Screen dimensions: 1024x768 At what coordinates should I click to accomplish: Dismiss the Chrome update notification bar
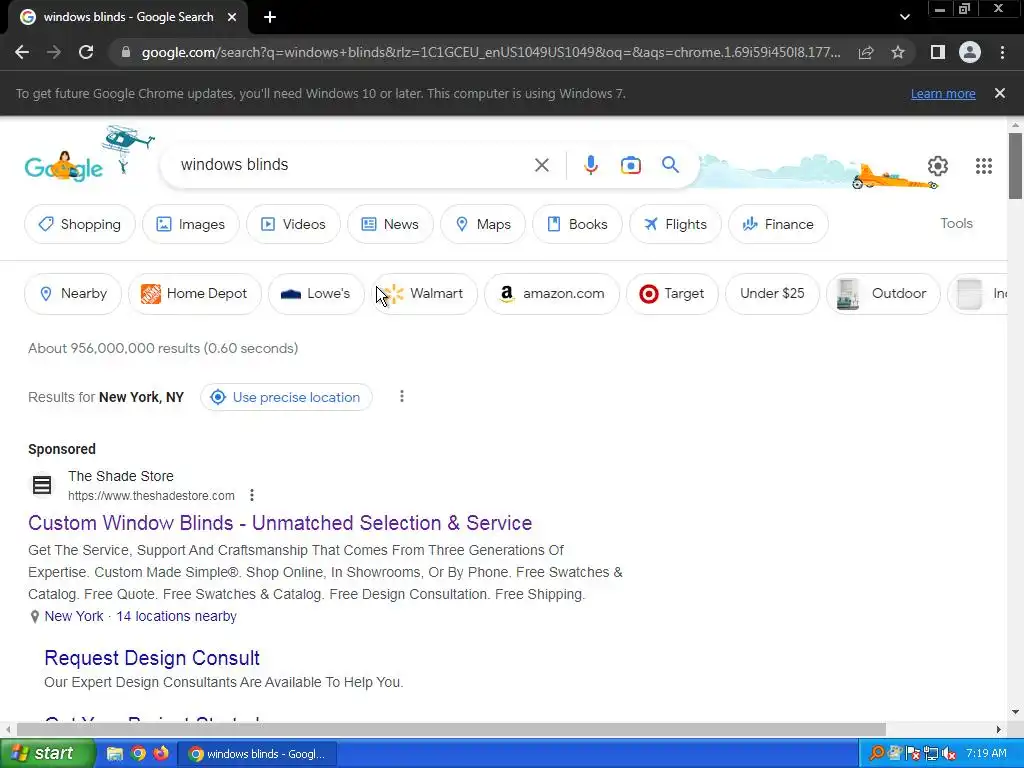(x=999, y=93)
